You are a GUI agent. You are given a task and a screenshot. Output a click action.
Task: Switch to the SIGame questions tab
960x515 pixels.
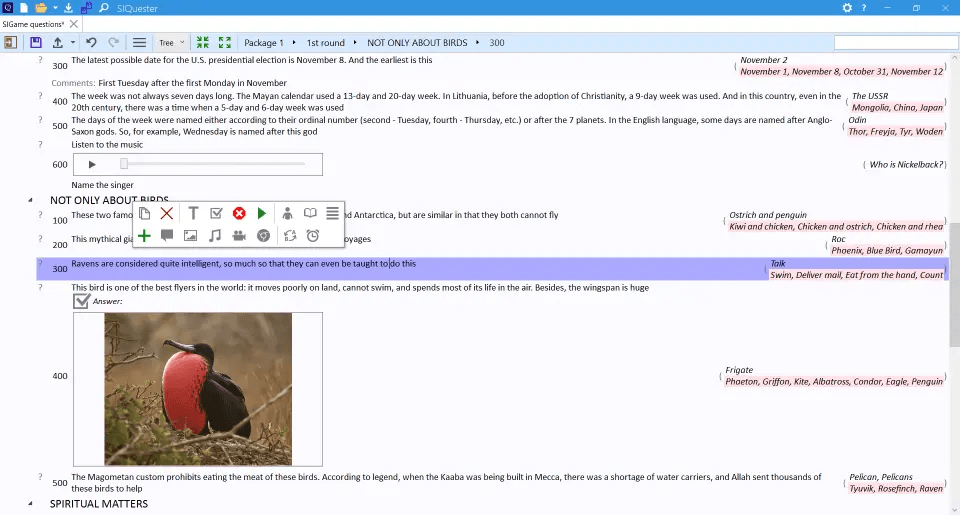coord(33,24)
